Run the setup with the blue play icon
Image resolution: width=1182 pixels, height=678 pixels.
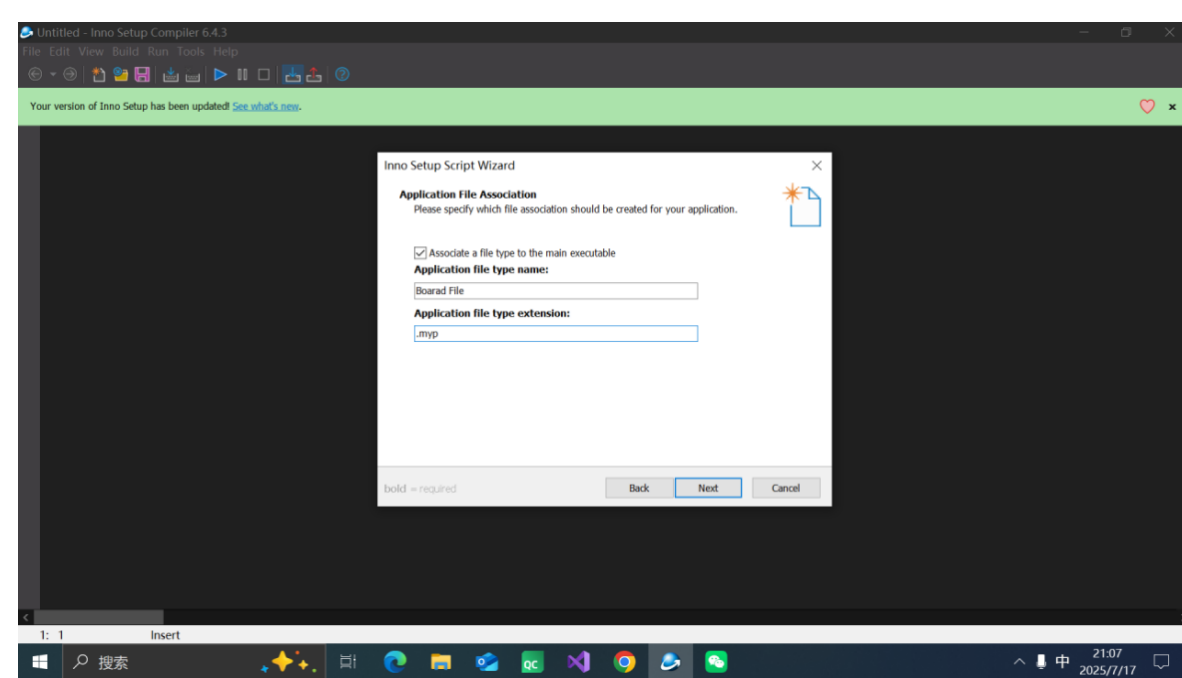tap(220, 74)
